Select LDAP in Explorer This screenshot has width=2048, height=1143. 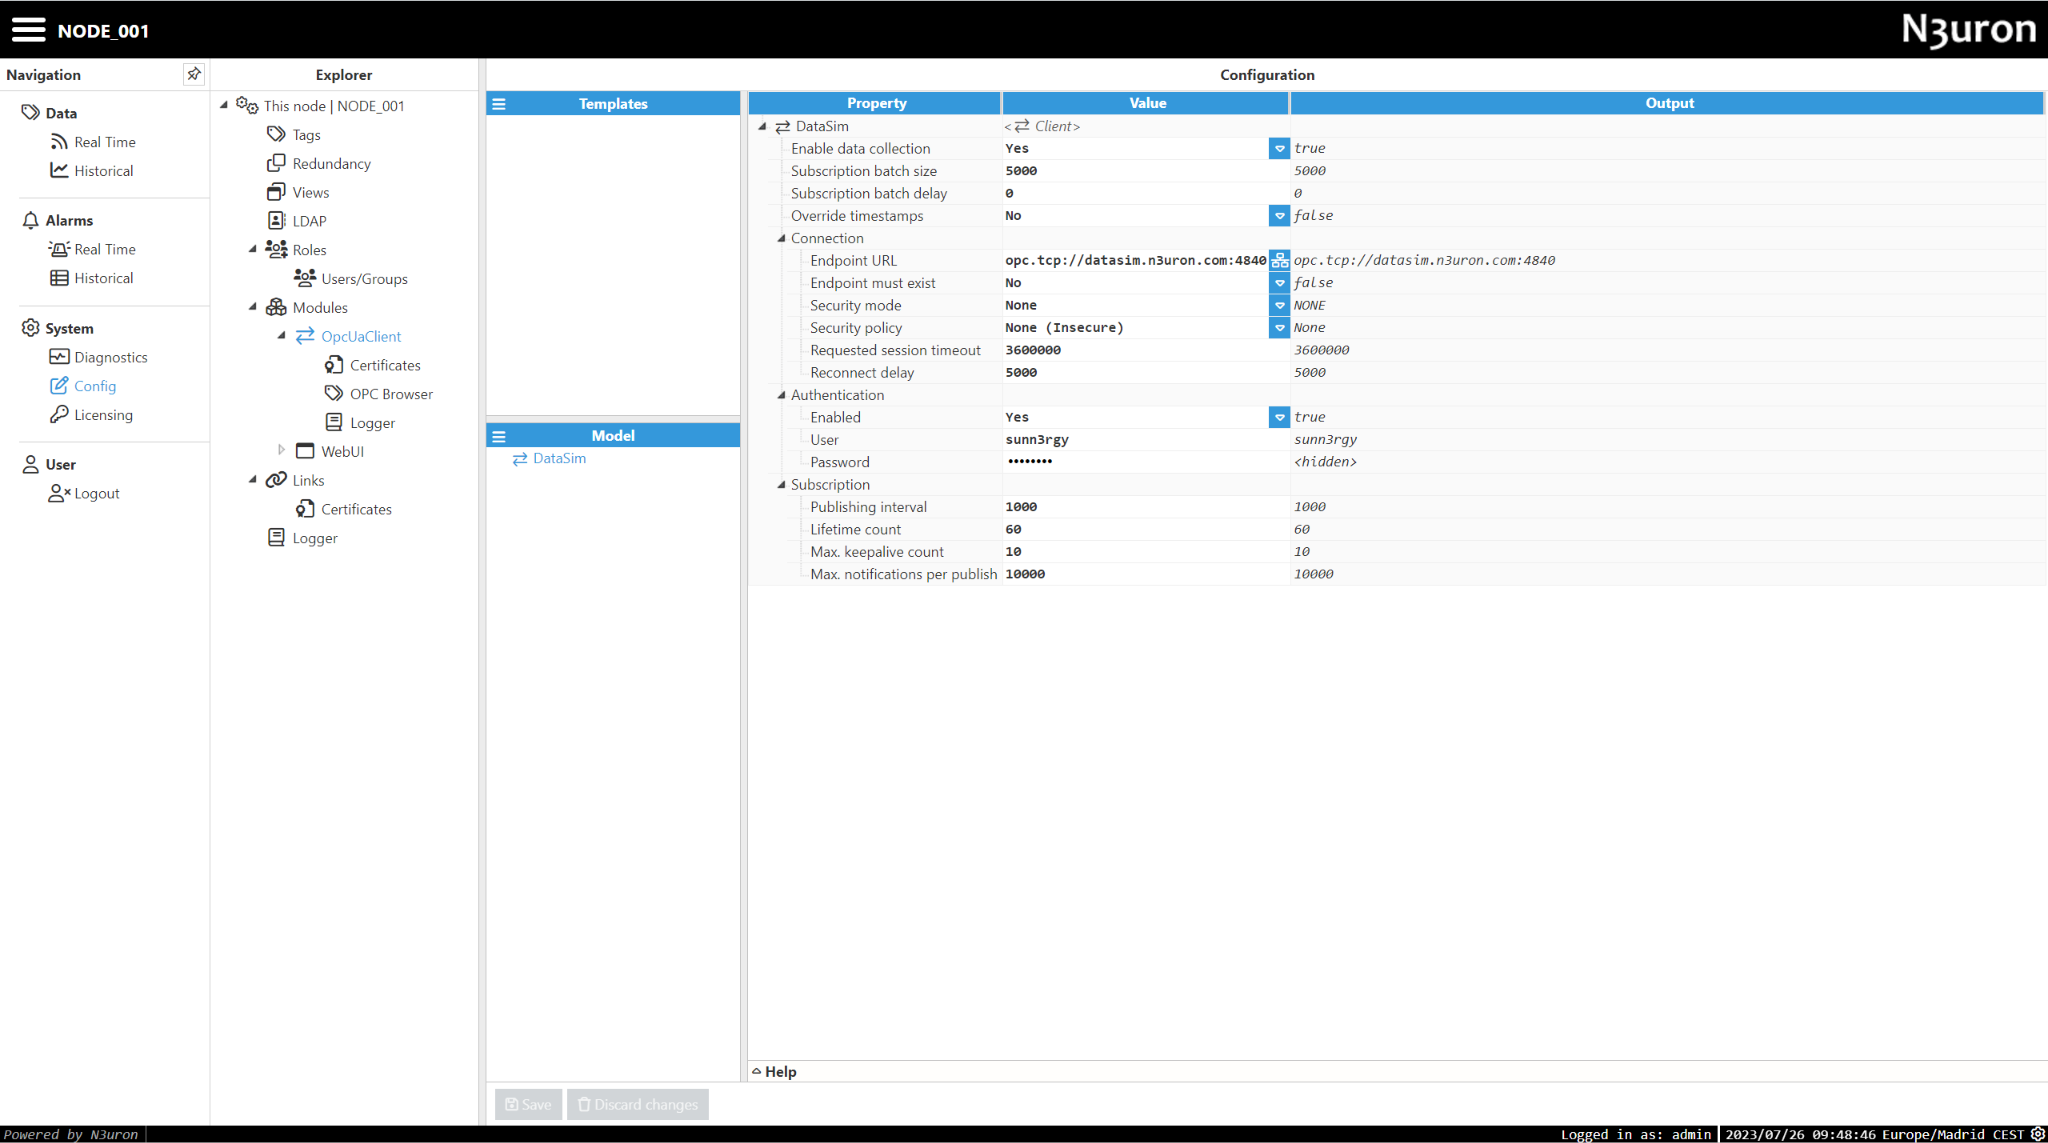click(x=309, y=221)
